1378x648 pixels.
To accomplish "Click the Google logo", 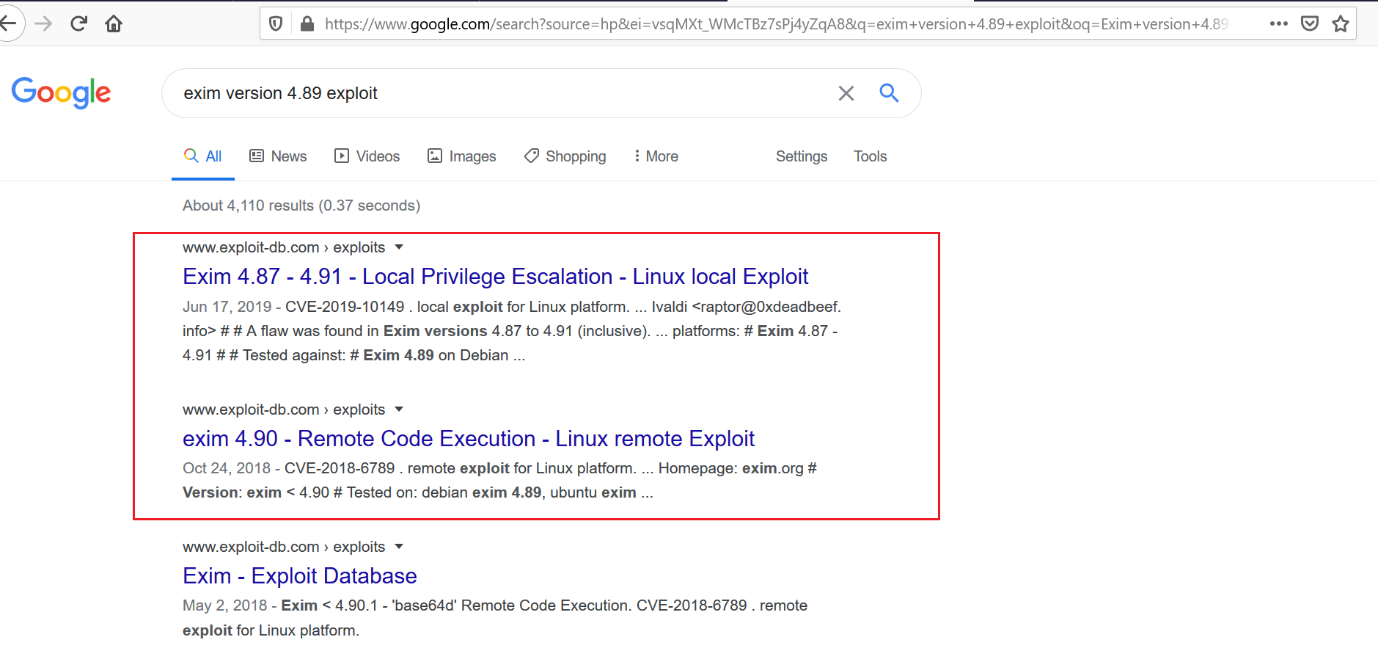I will (x=61, y=93).
